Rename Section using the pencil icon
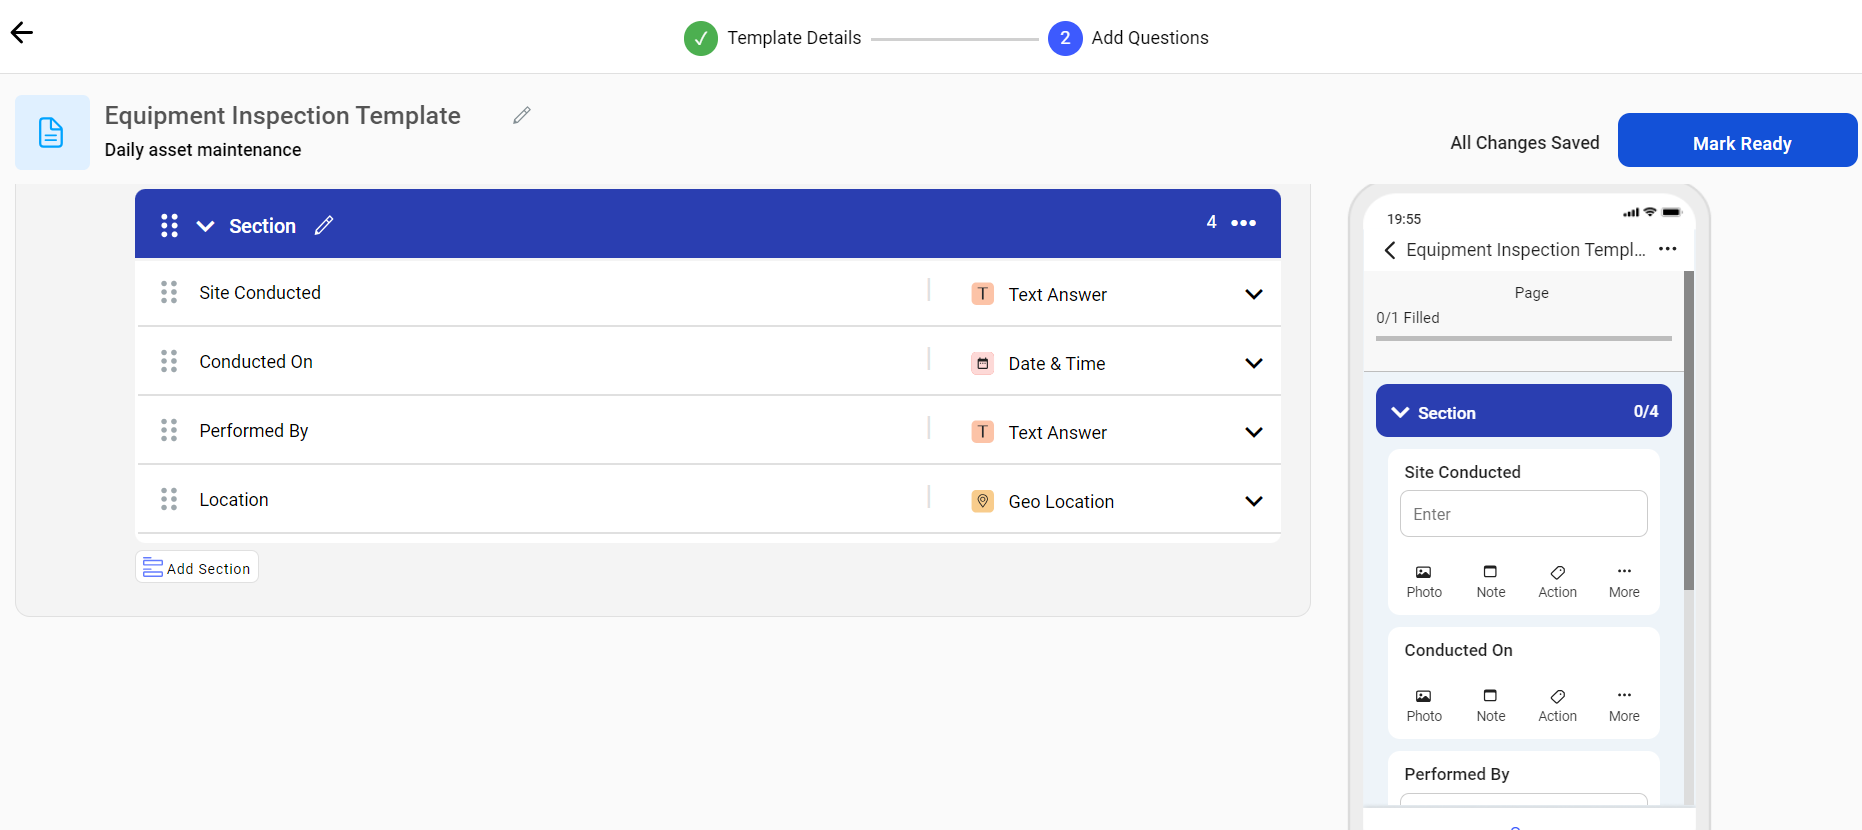The image size is (1862, 830). click(324, 226)
